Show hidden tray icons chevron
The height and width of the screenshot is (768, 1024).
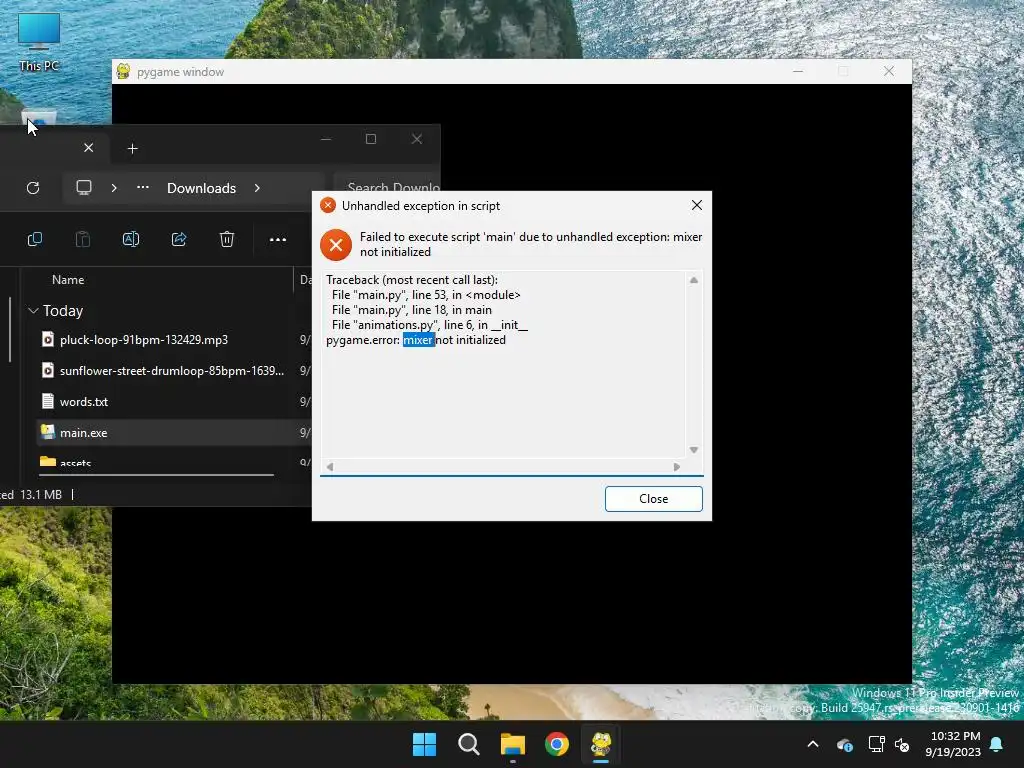(x=813, y=744)
